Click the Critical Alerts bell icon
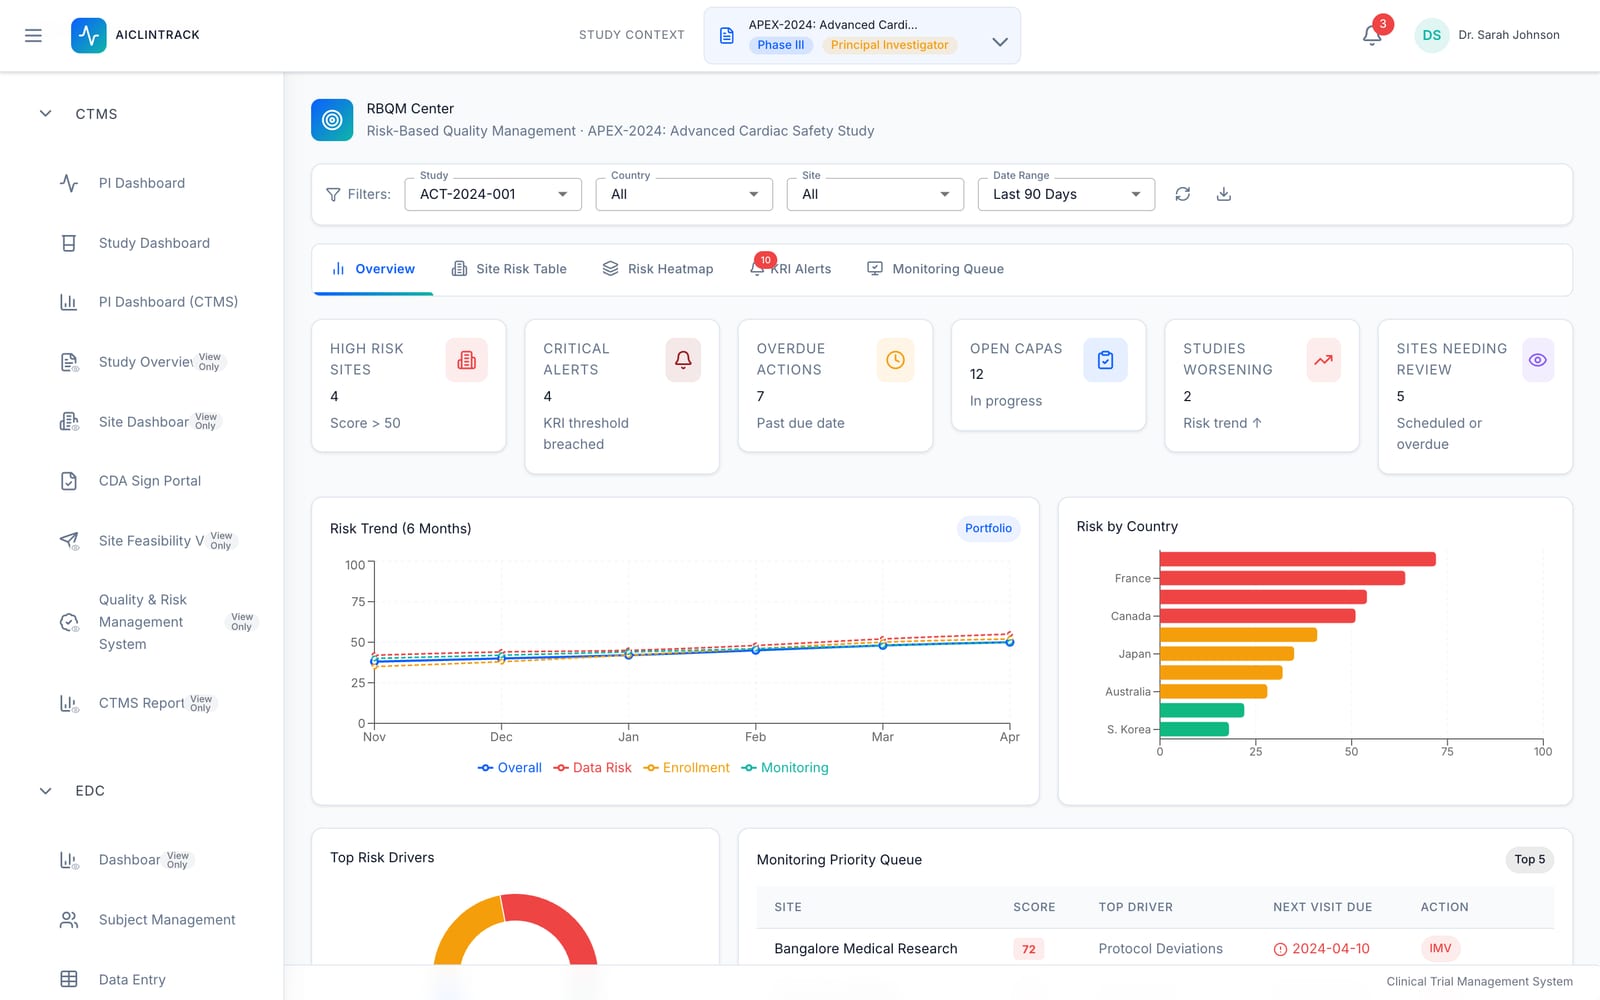Screen dimensions: 1600x1000 click(x=683, y=360)
